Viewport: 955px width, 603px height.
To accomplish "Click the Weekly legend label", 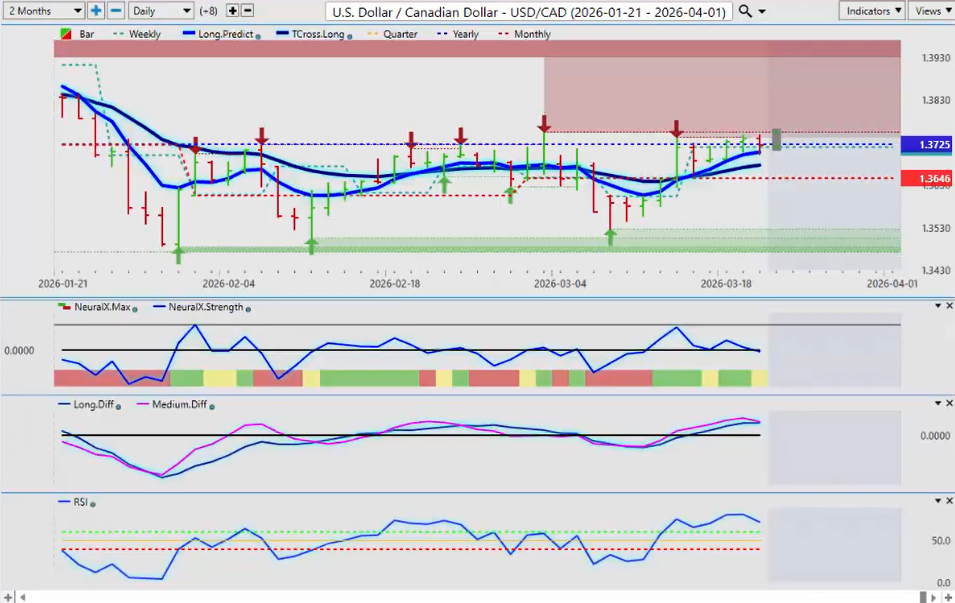I will click(144, 34).
